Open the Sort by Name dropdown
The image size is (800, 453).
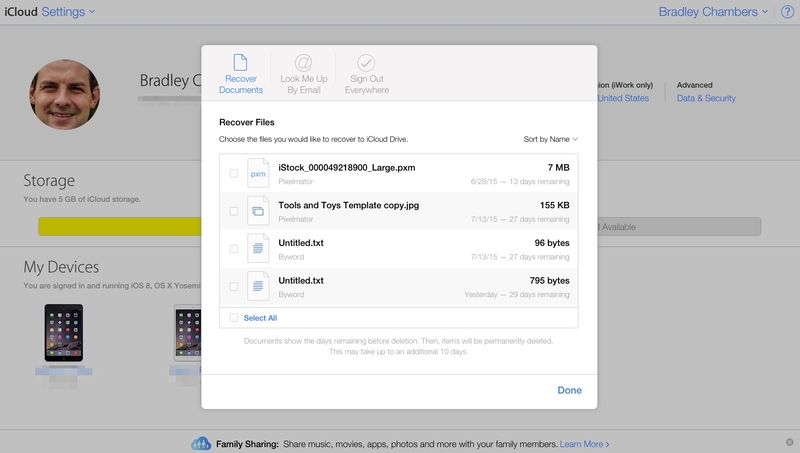click(x=551, y=139)
